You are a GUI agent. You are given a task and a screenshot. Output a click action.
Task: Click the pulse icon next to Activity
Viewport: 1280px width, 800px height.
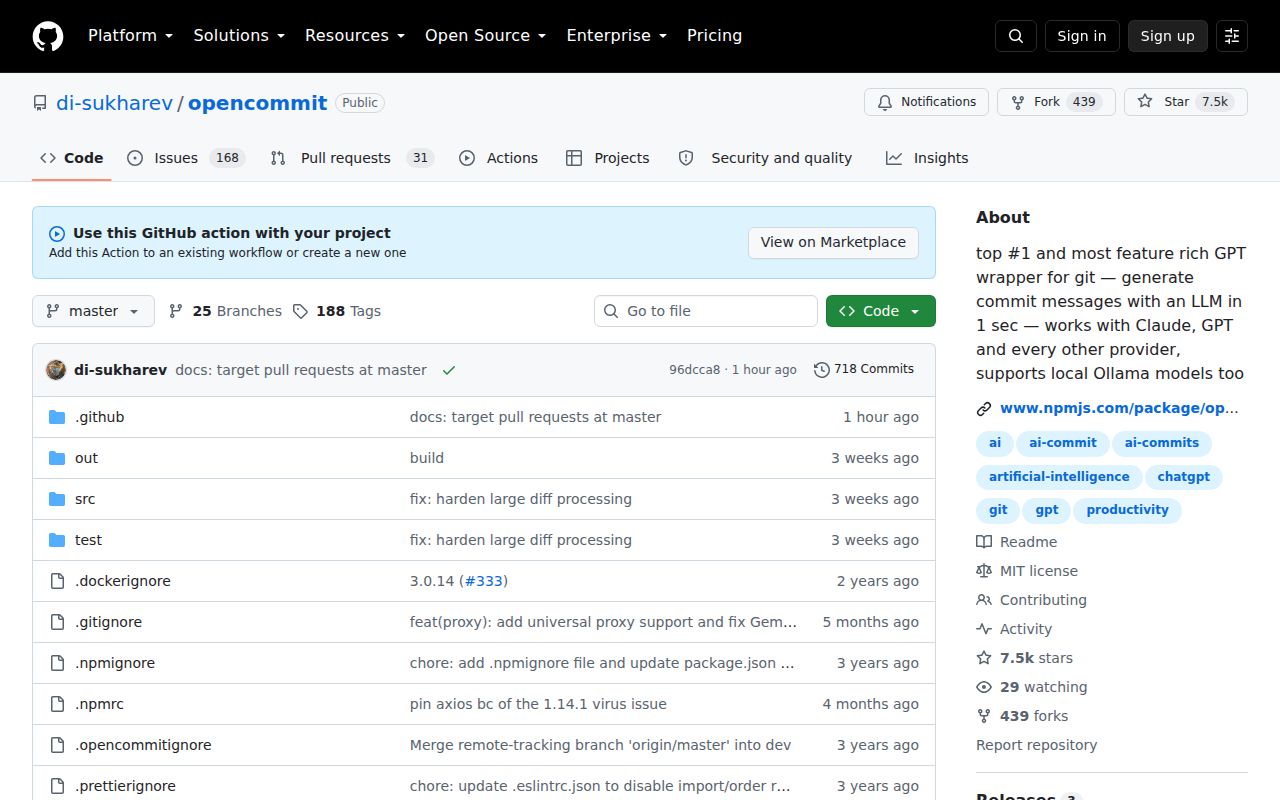pyautogui.click(x=984, y=629)
